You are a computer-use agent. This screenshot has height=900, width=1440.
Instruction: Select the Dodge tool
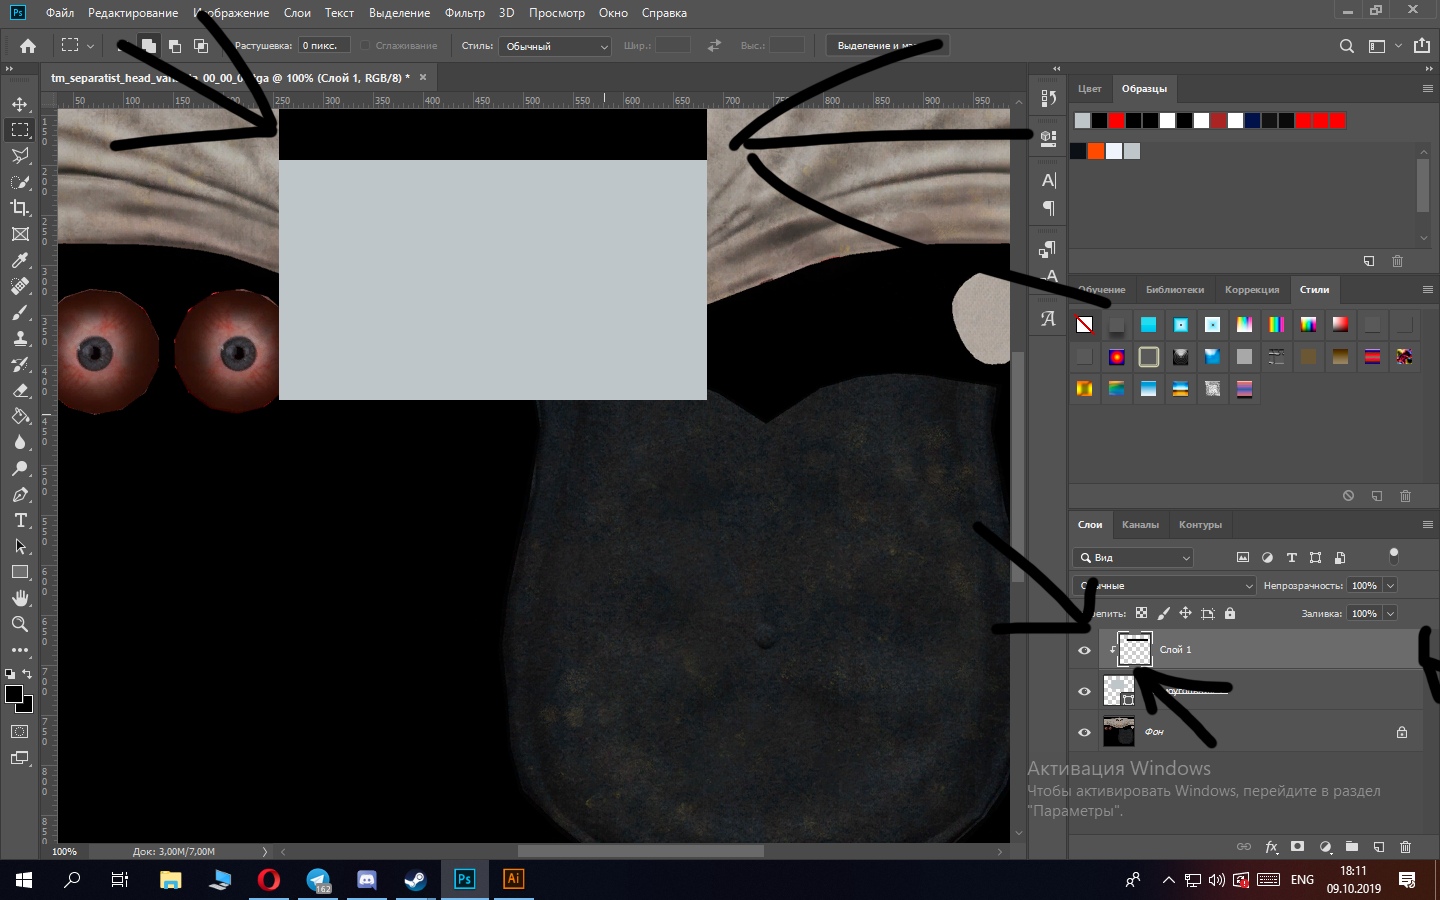pyautogui.click(x=20, y=468)
